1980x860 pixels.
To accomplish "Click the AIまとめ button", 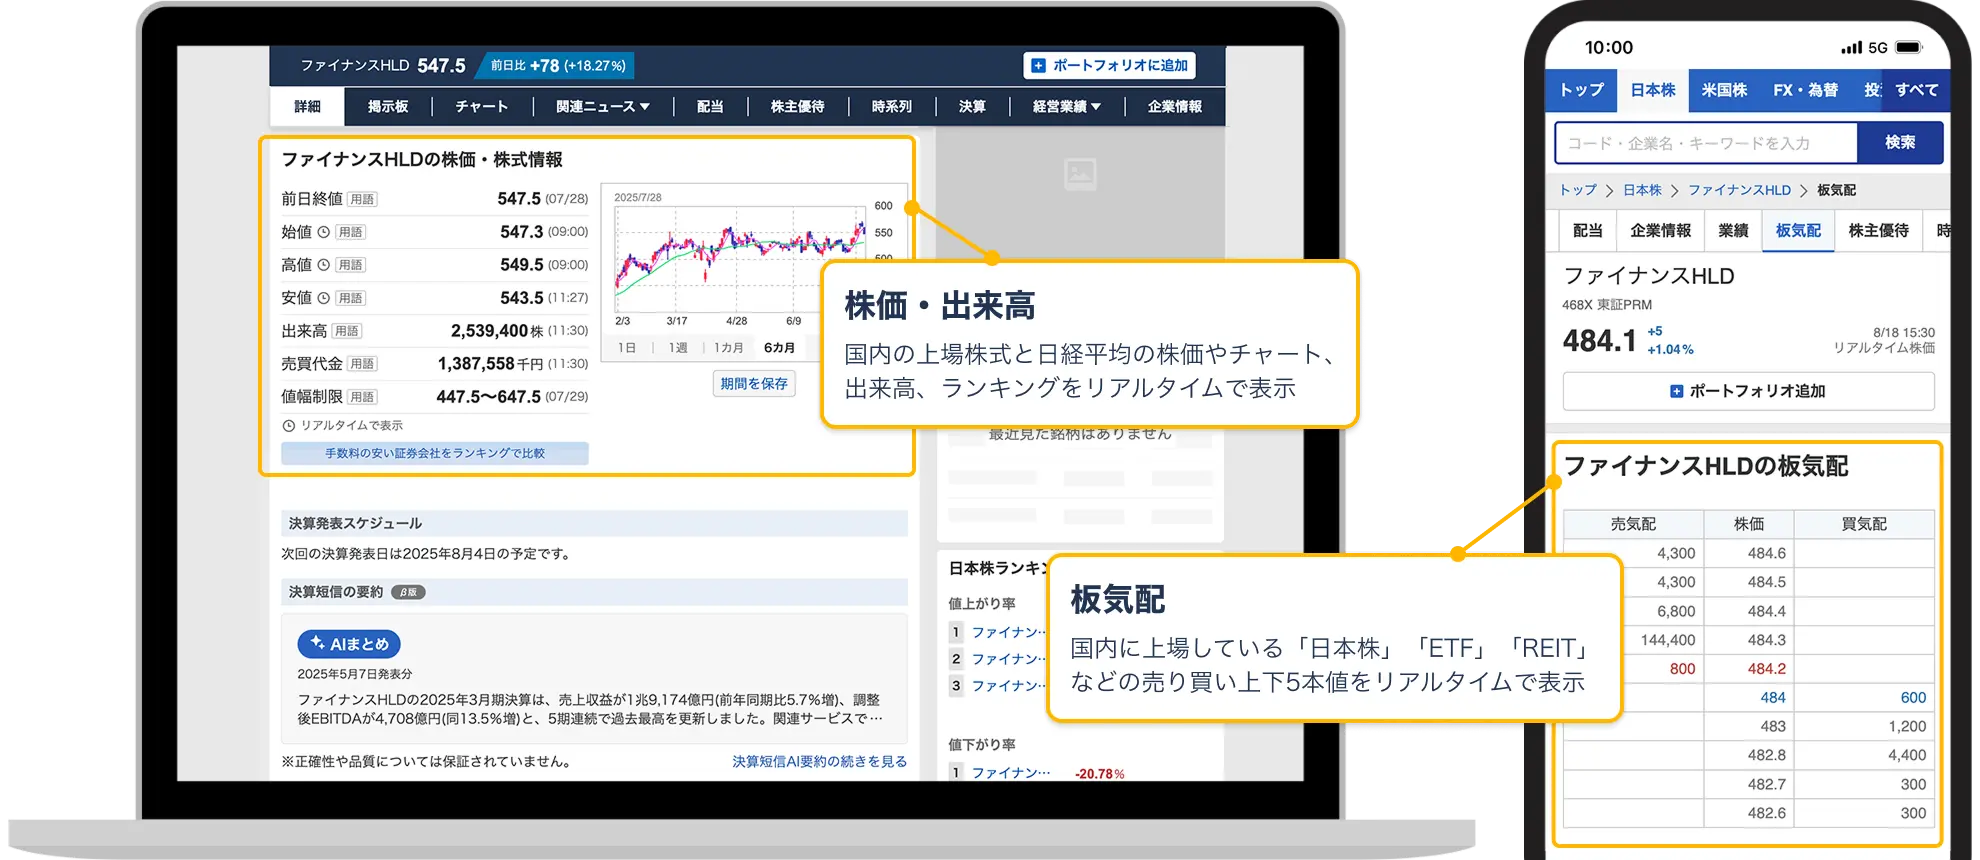I will [x=349, y=644].
